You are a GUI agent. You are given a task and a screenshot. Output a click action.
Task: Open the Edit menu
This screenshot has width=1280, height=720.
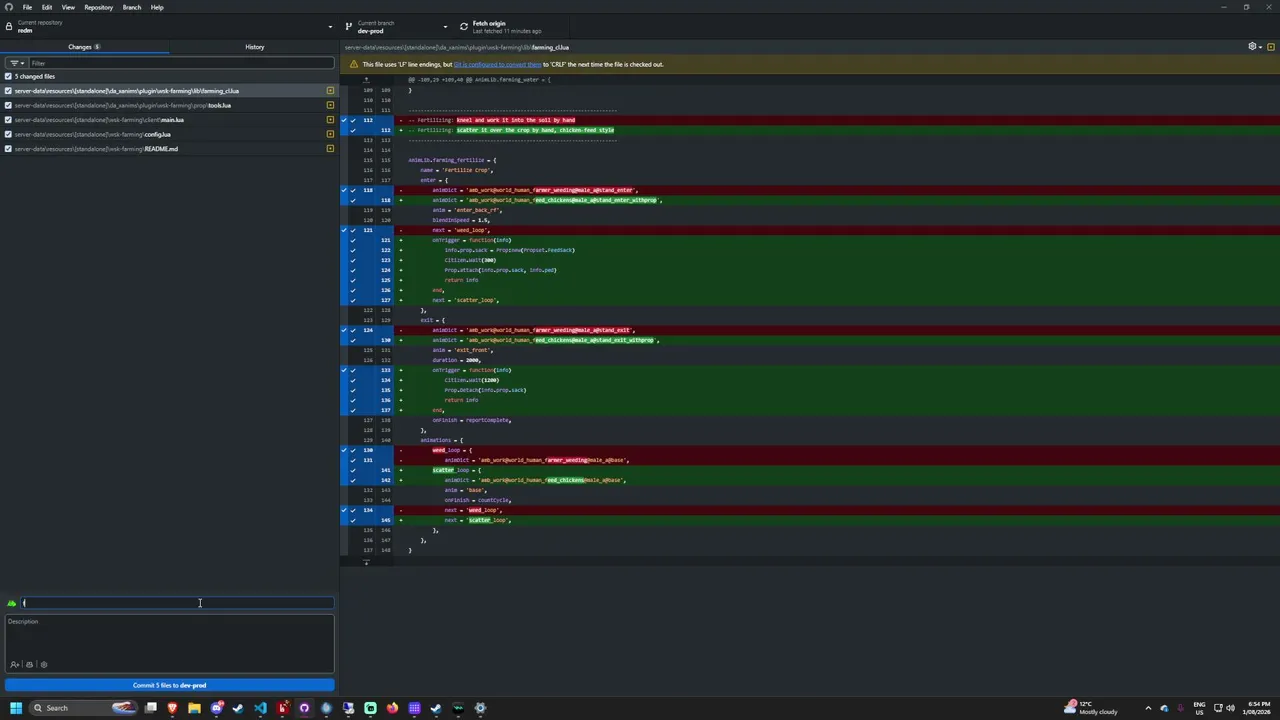tap(47, 7)
